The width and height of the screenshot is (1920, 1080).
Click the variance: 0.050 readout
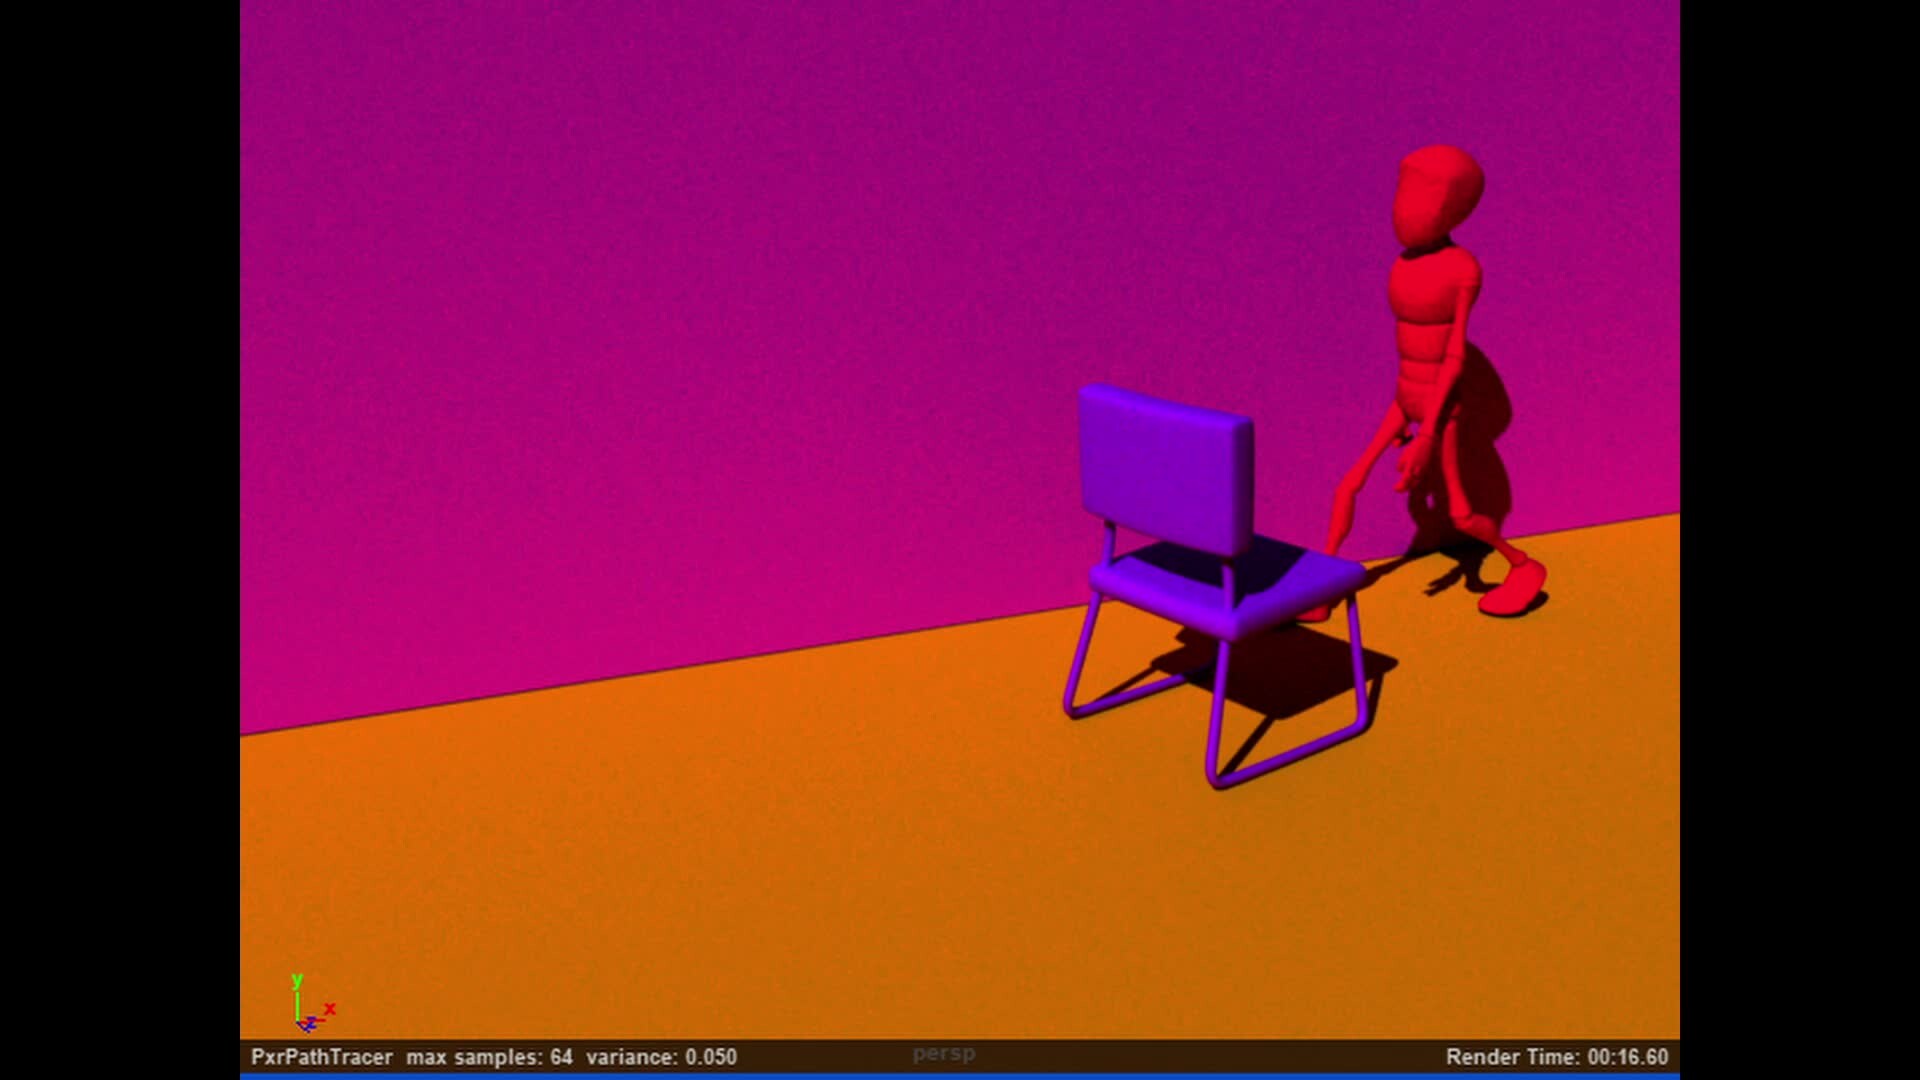[662, 1056]
